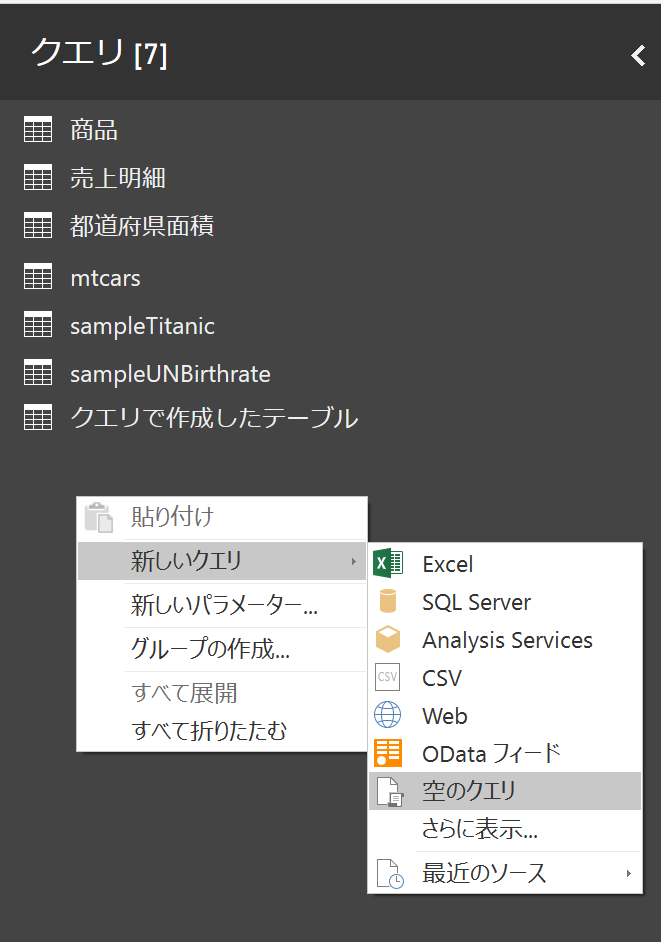661x942 pixels.
Task: Select the sampleTitanic query
Action: click(142, 326)
